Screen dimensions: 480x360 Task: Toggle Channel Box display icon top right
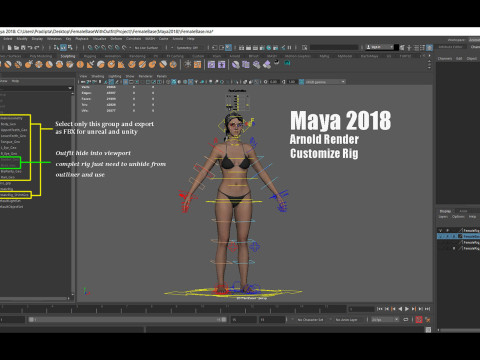429,48
